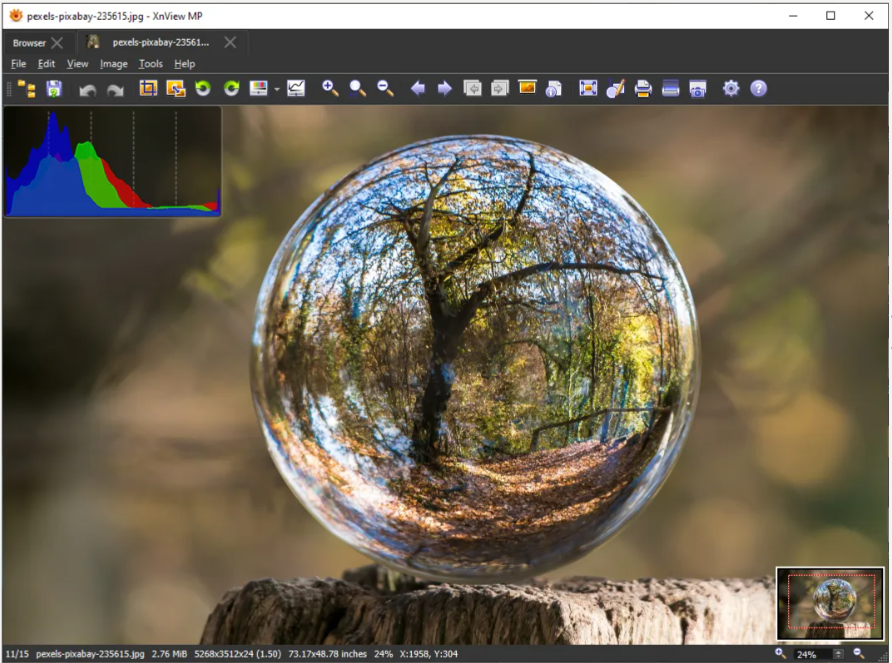This screenshot has width=892, height=663.
Task: Undo the last change
Action: (x=88, y=88)
